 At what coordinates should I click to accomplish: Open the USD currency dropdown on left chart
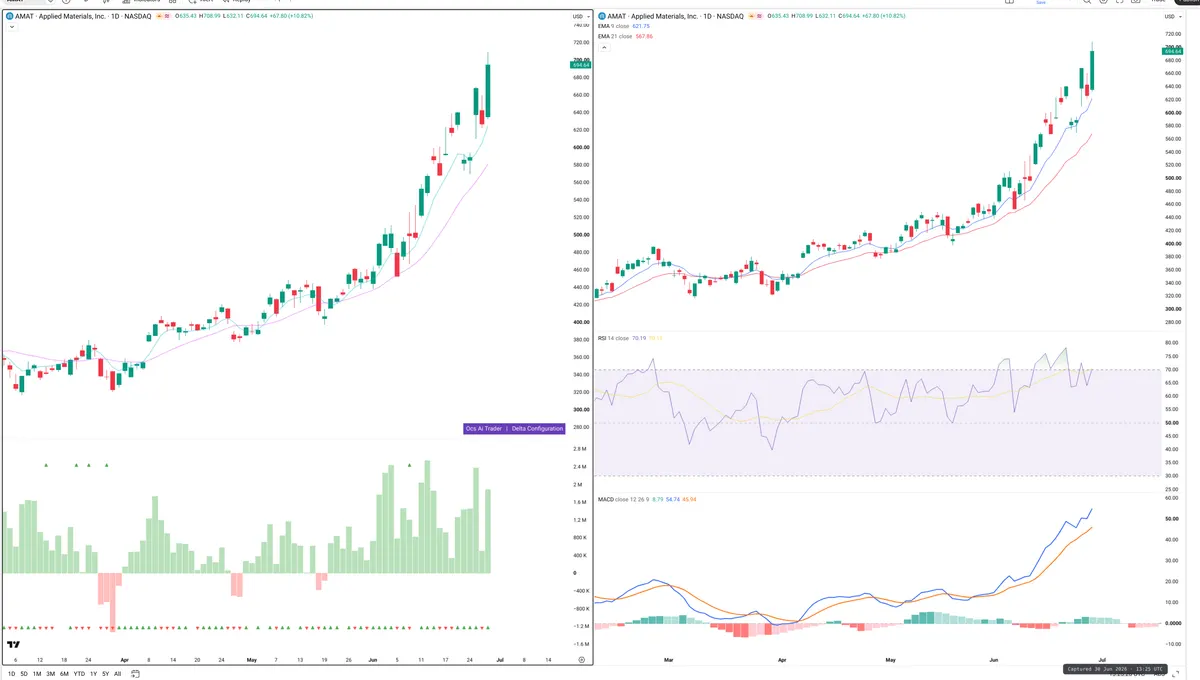click(x=580, y=17)
